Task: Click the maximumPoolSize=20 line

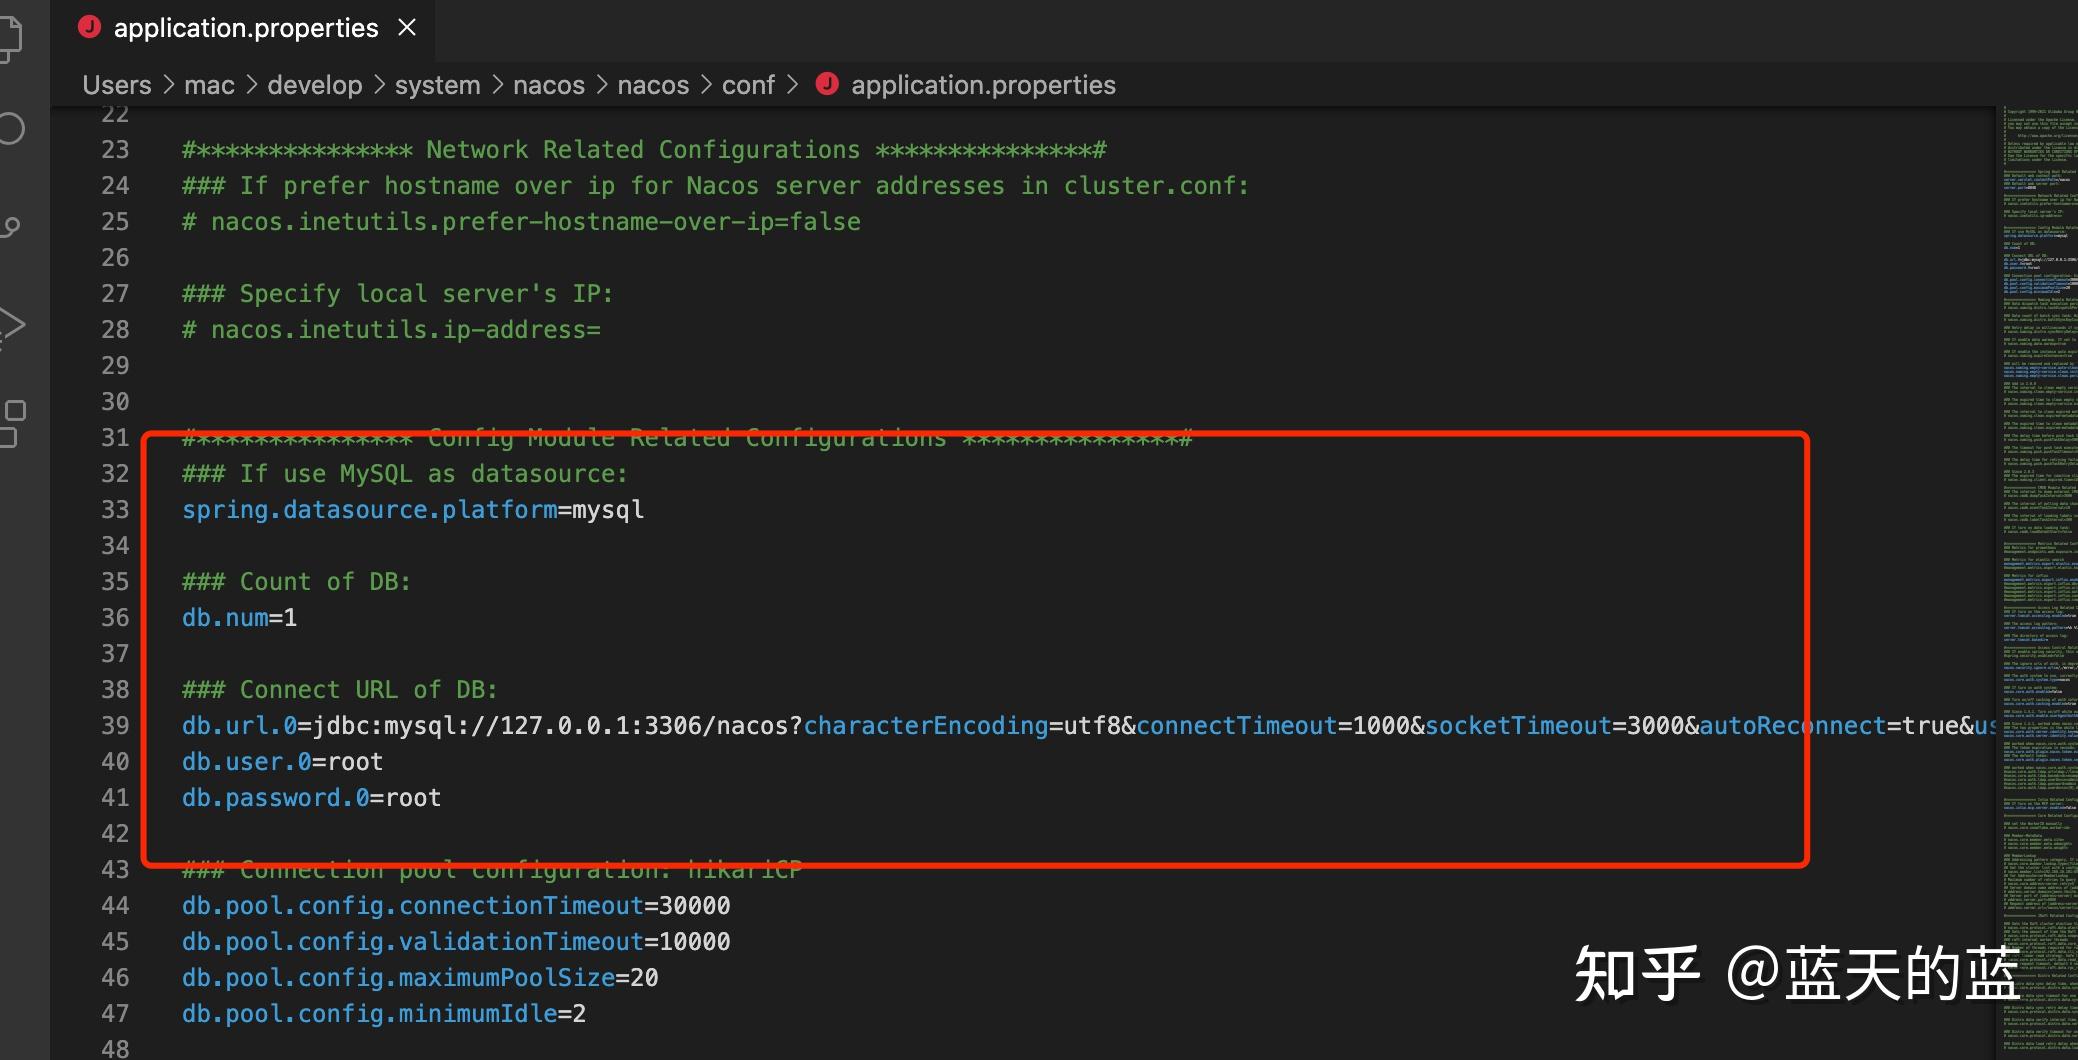Action: pyautogui.click(x=420, y=978)
